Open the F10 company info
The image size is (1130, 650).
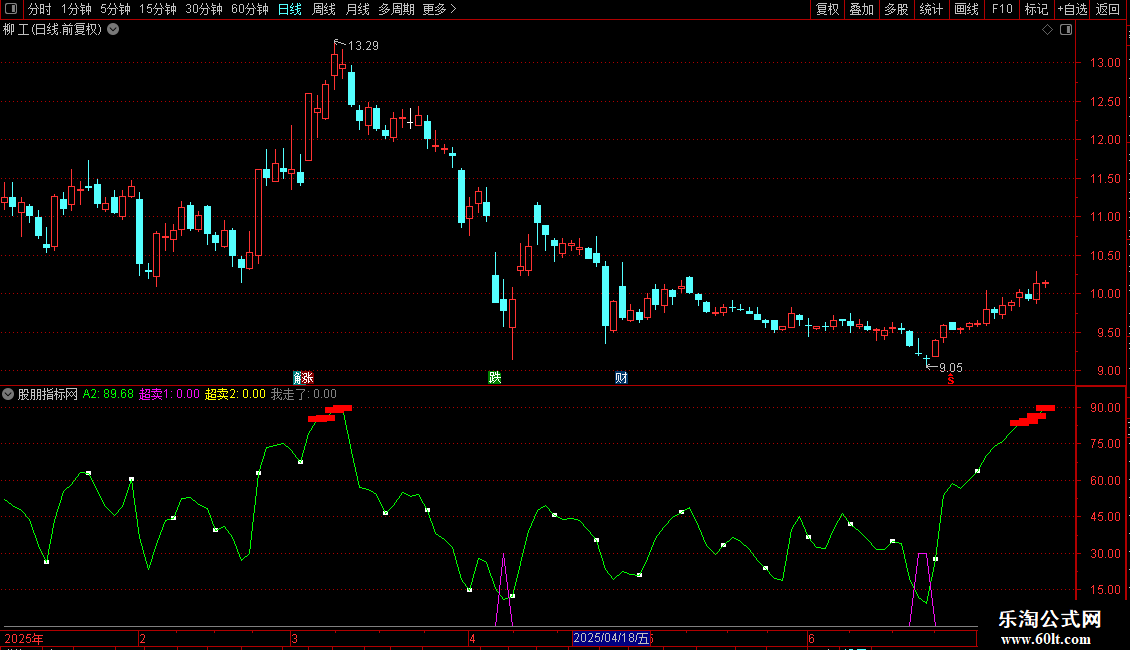point(1002,9)
